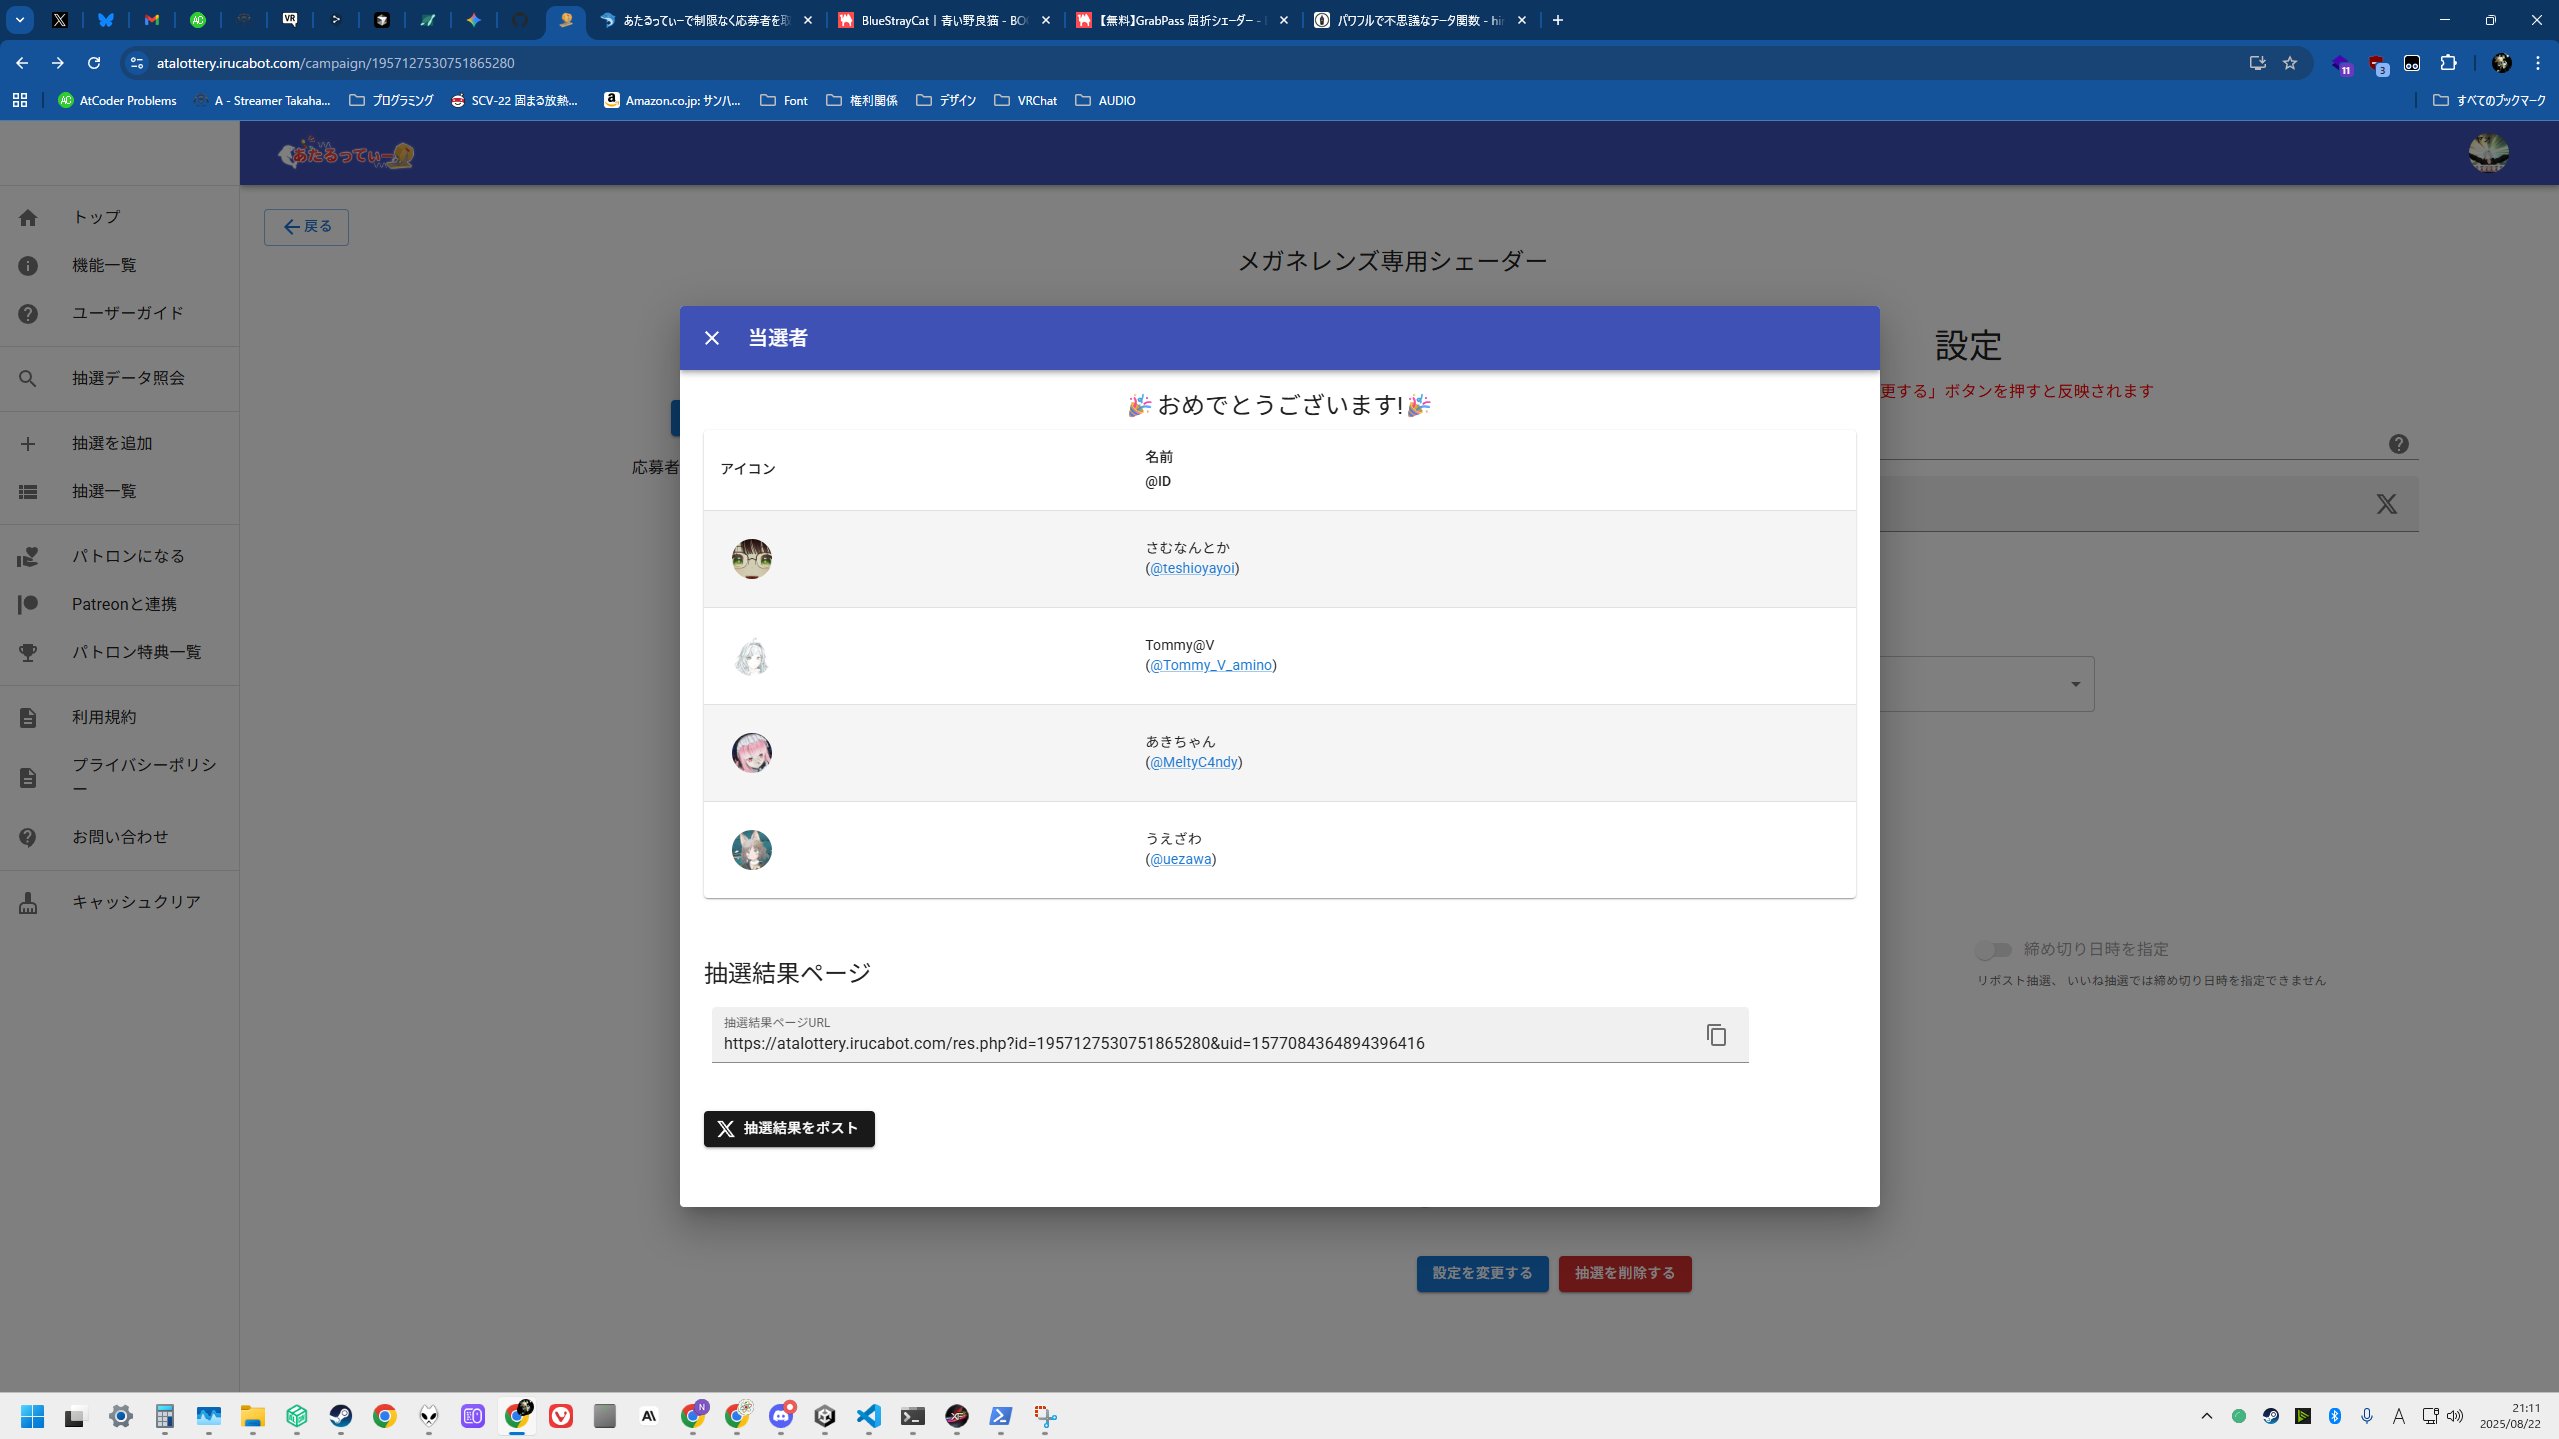2559x1439 pixels.
Task: Click the help question mark in settings
Action: pyautogui.click(x=2398, y=444)
